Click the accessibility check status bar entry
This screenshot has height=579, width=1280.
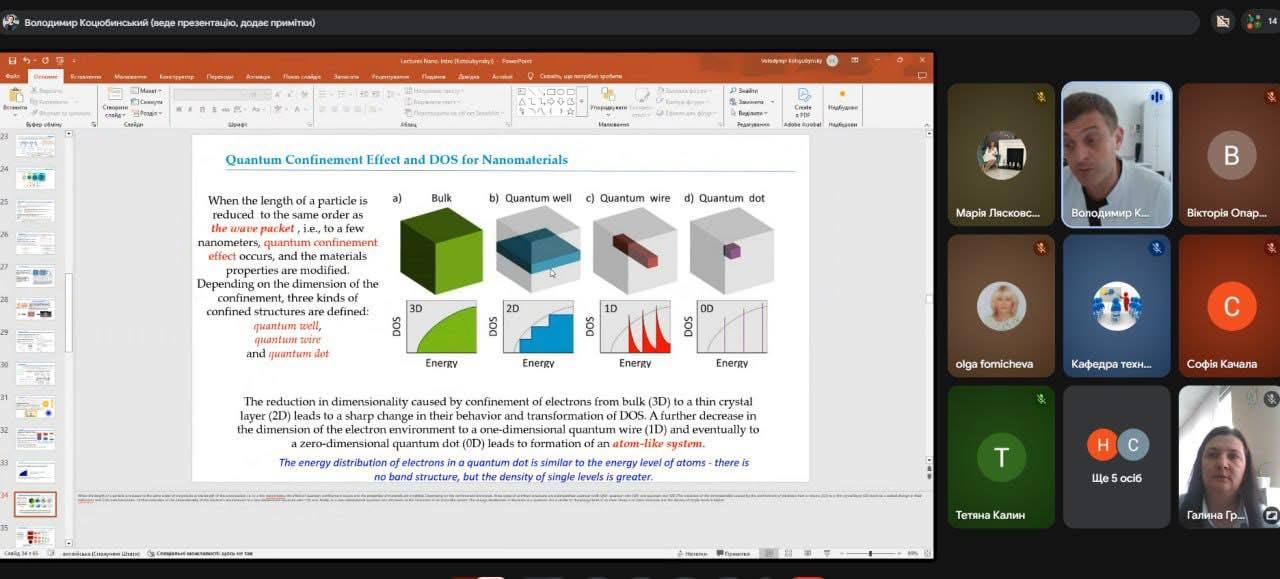click(199, 553)
